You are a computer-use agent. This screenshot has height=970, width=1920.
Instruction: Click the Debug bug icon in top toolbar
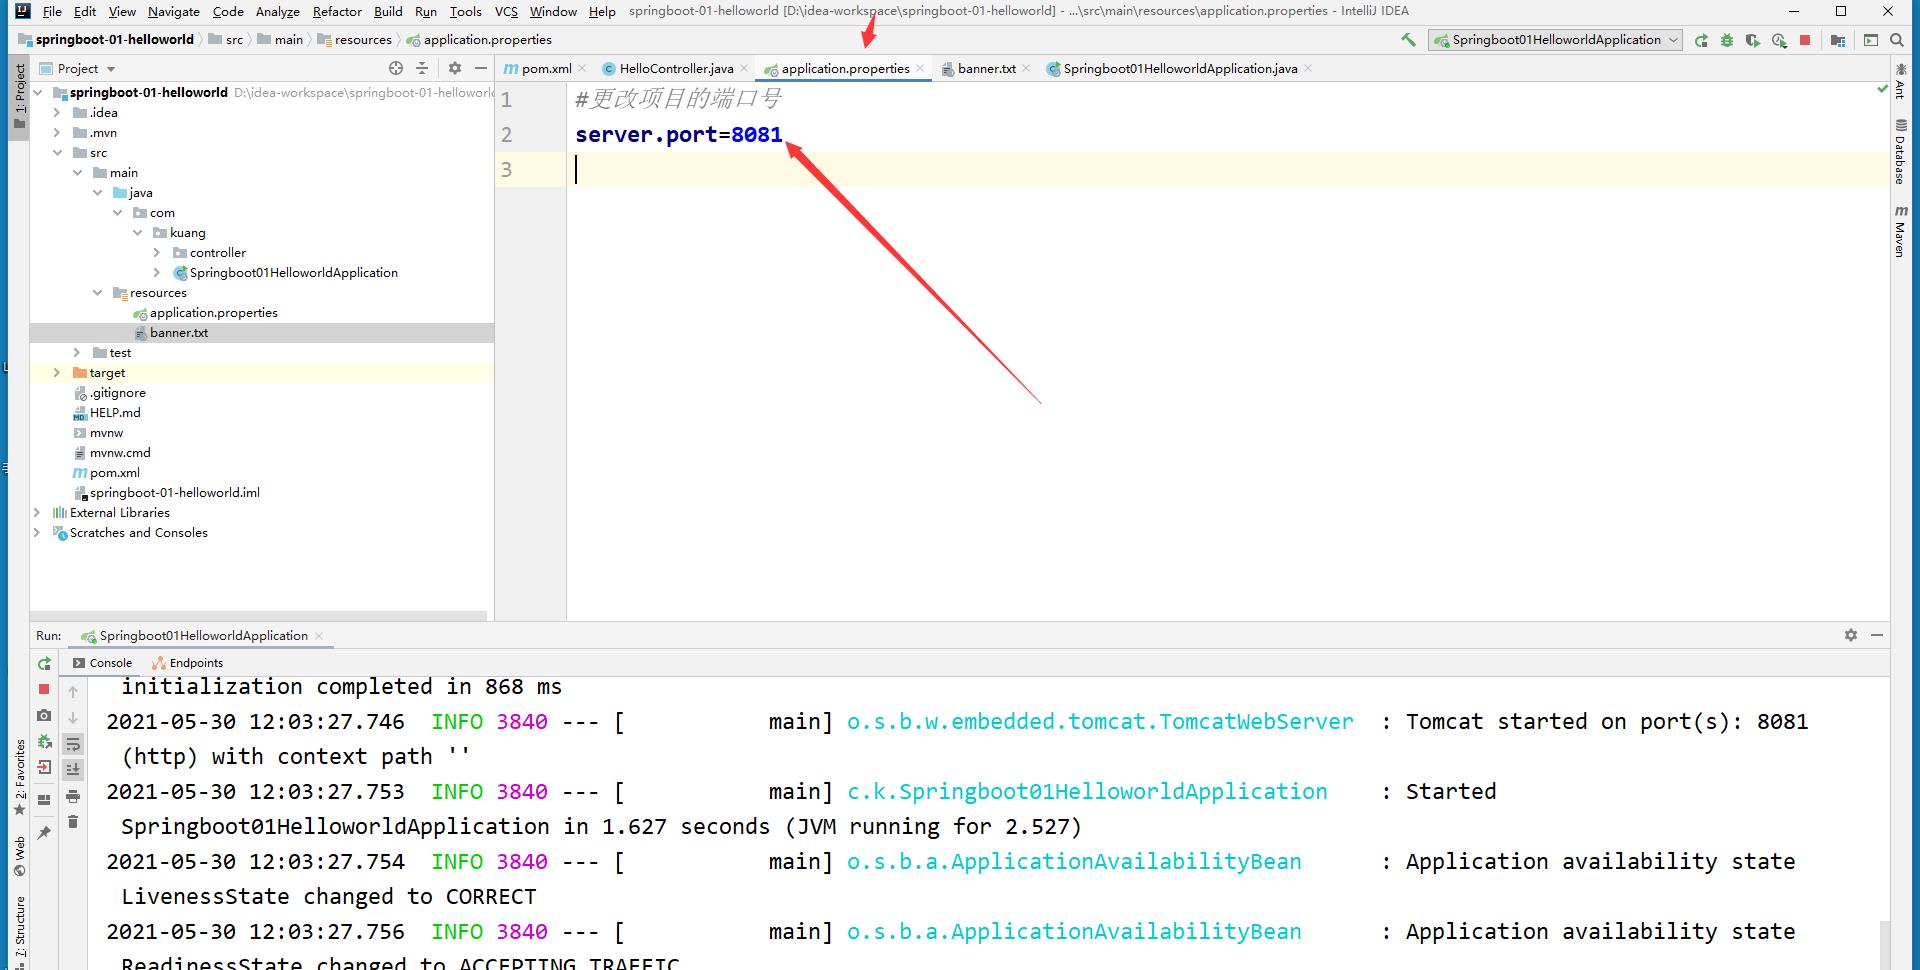click(1727, 40)
